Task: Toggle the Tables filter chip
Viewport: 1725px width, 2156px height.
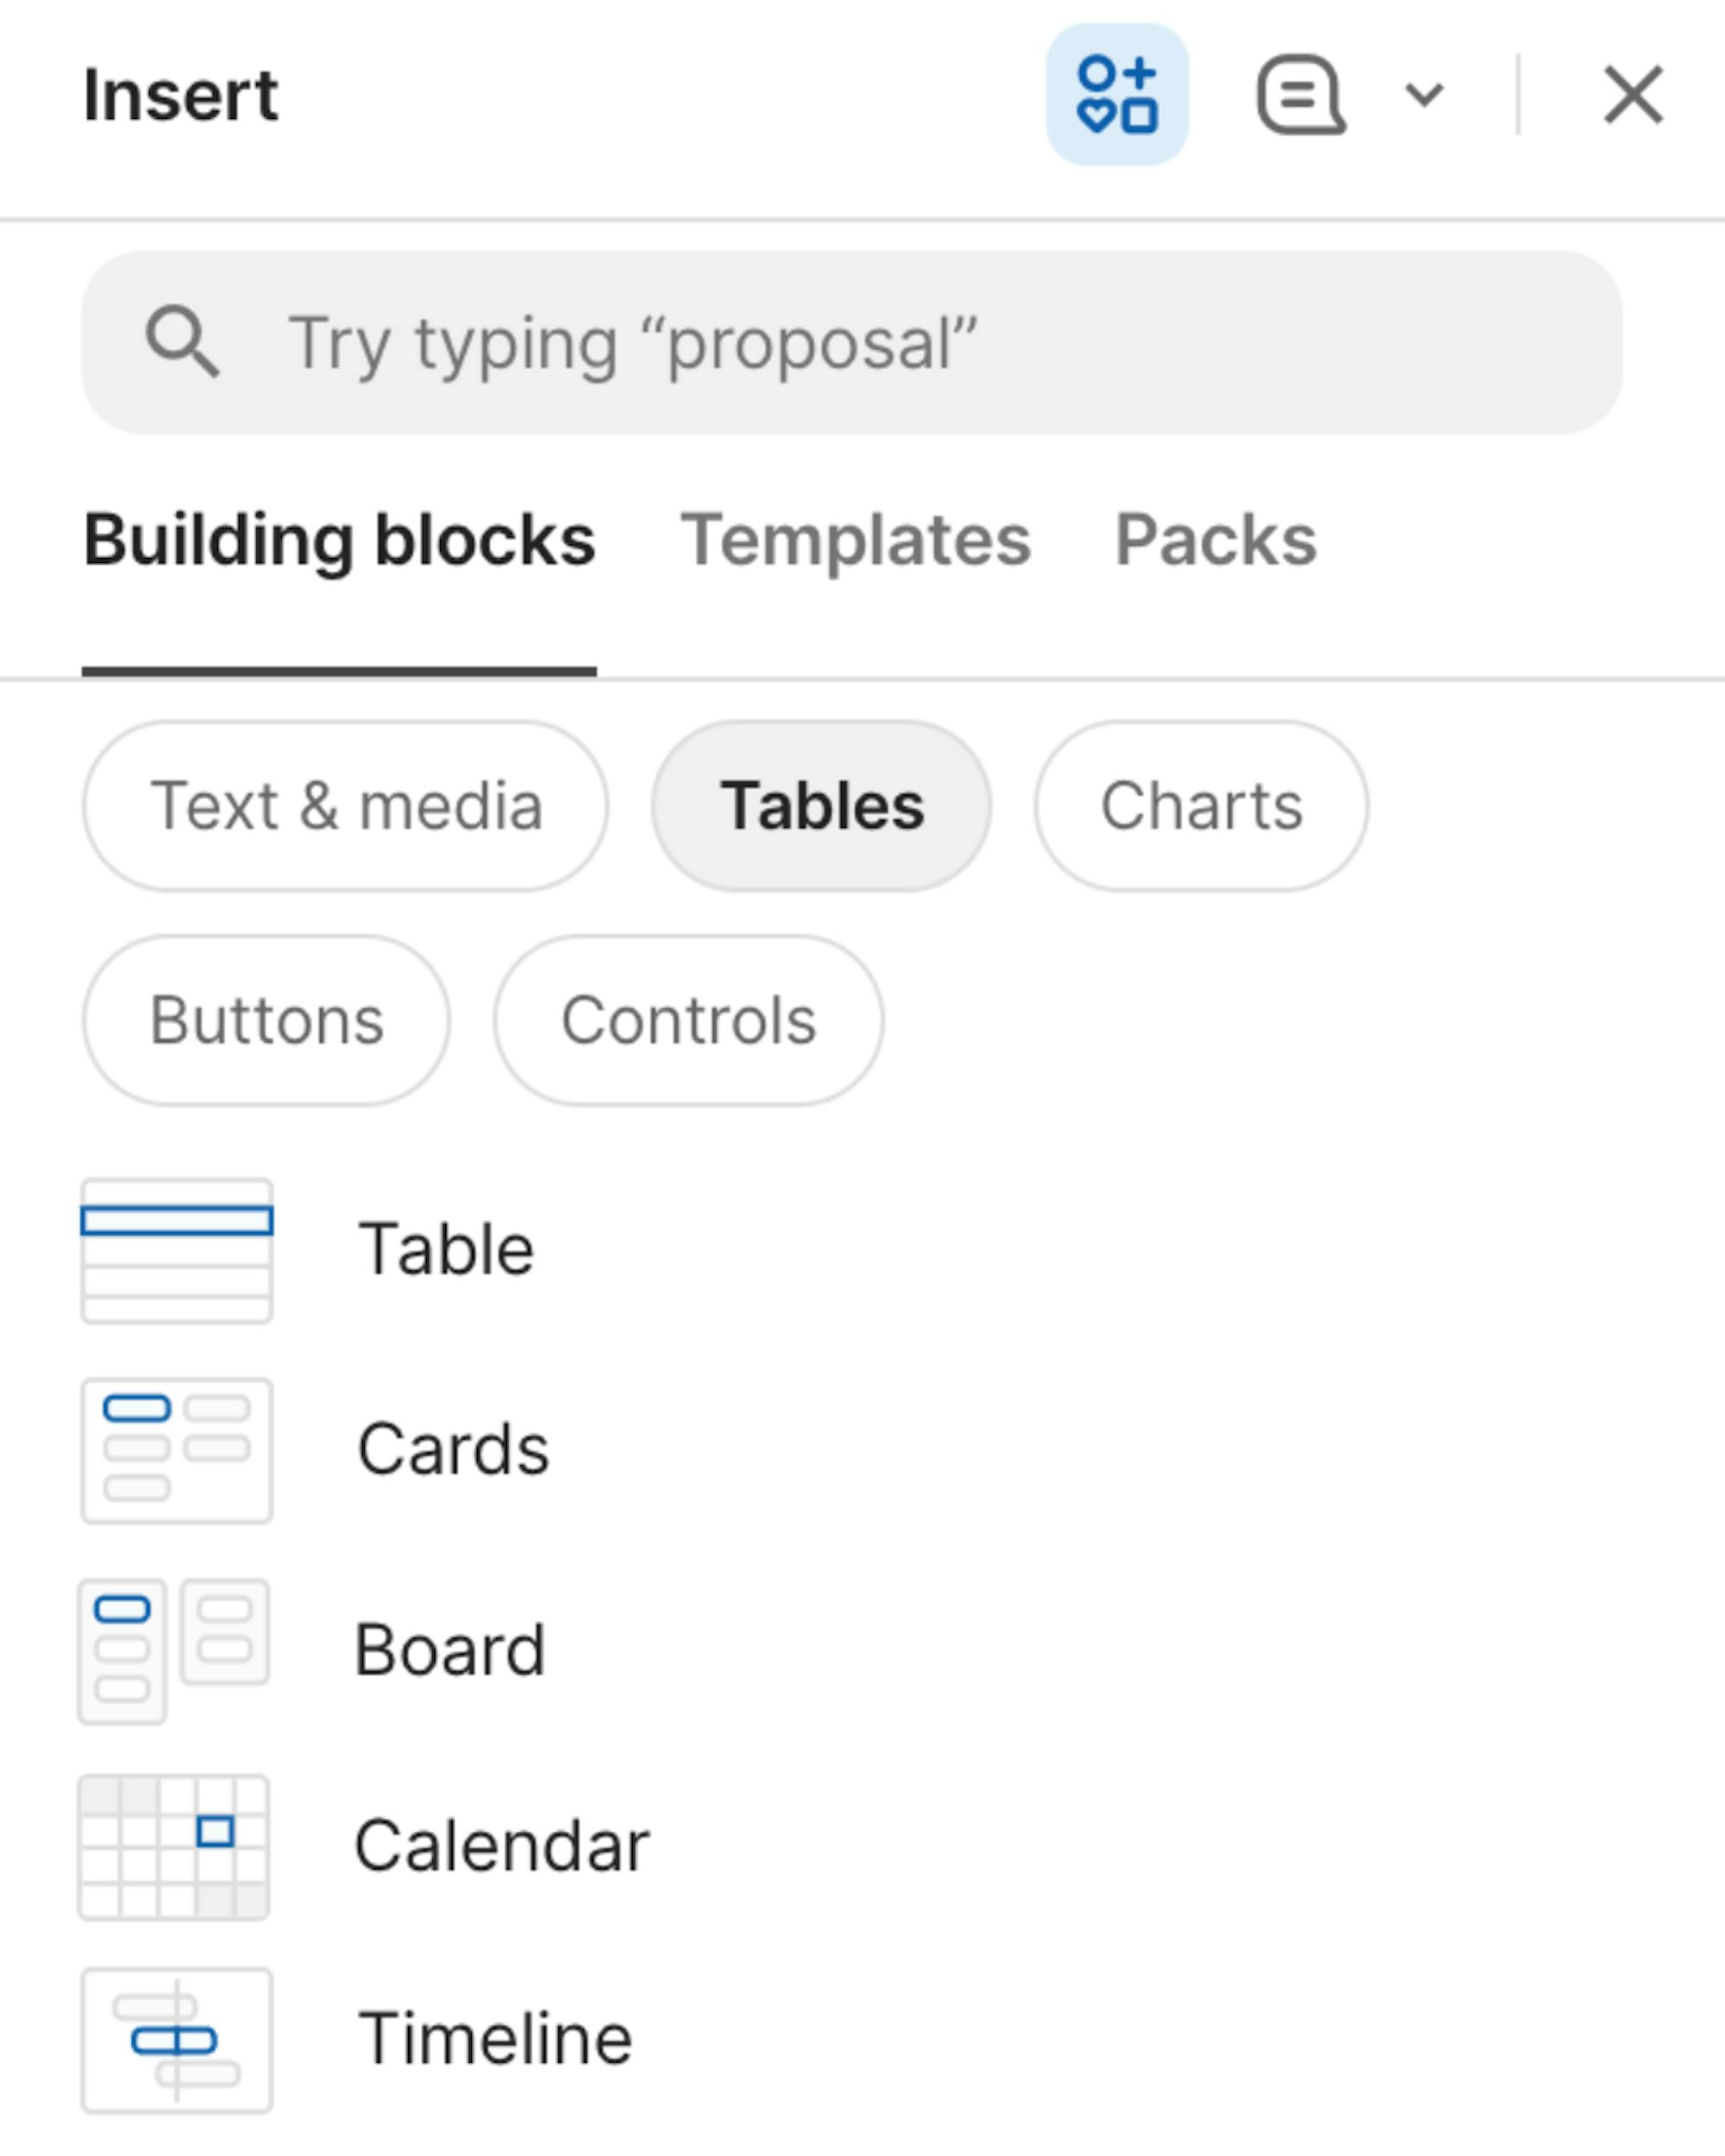Action: click(x=821, y=806)
